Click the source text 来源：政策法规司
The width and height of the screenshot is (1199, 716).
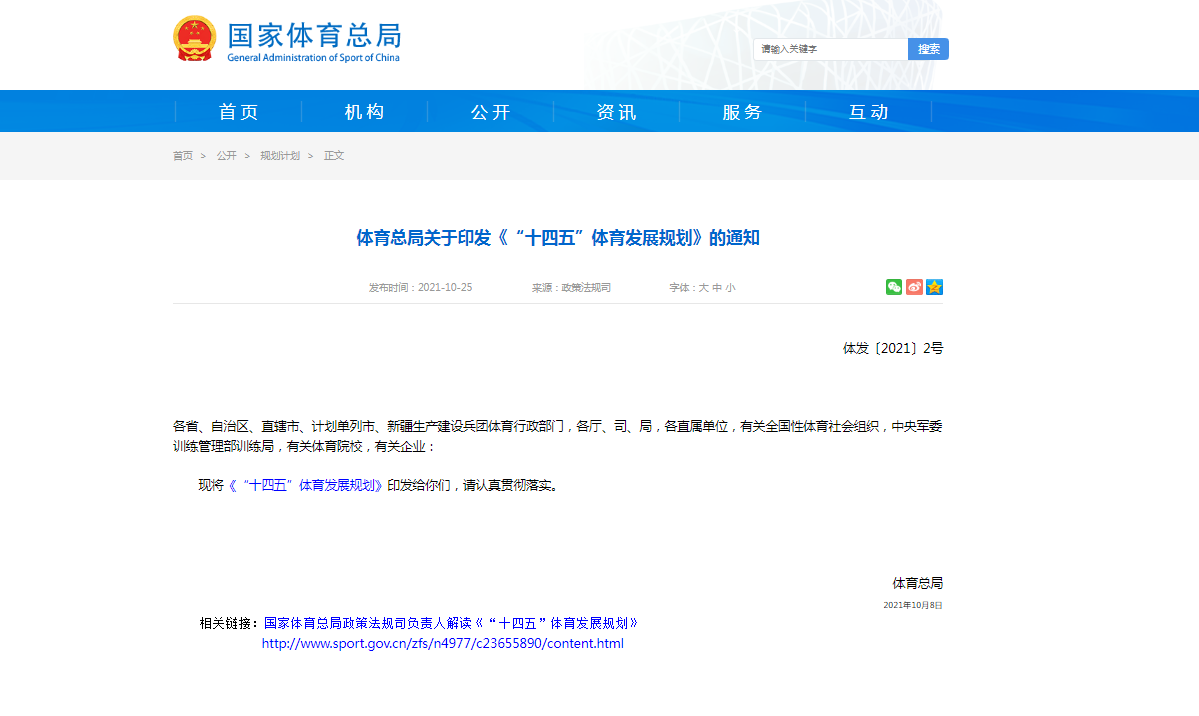(571, 288)
